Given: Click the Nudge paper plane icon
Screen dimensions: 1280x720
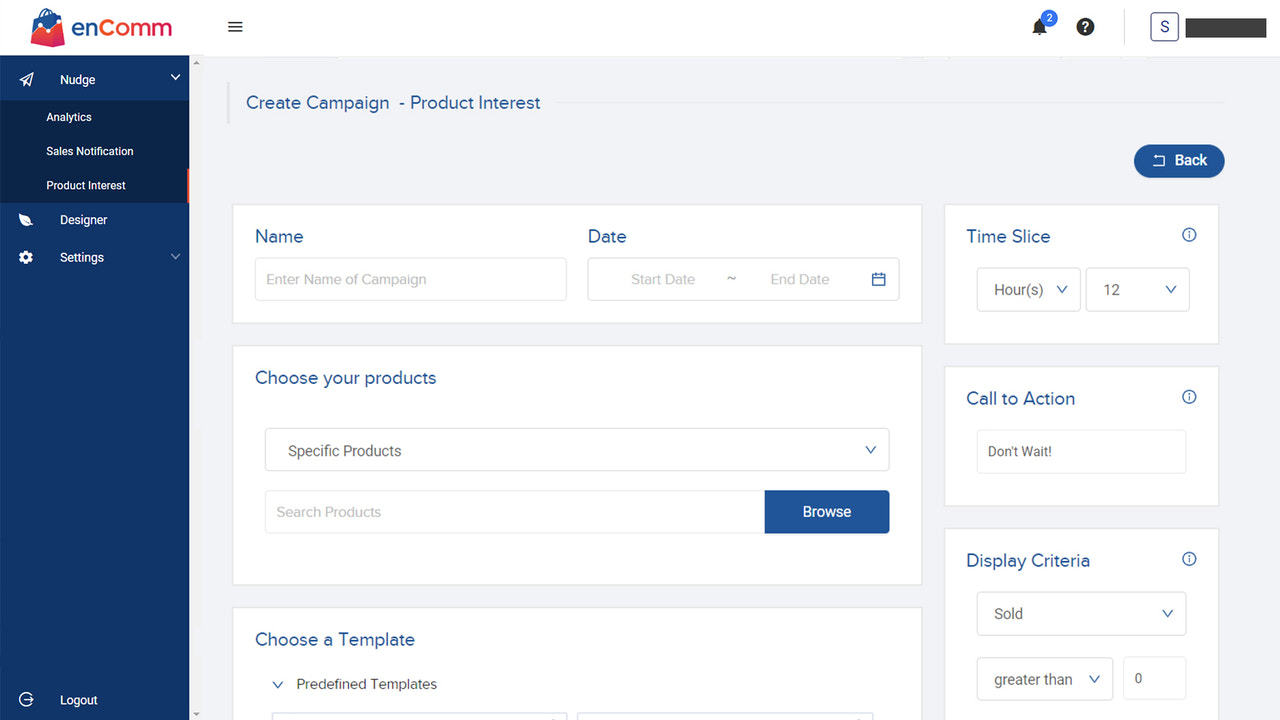Looking at the screenshot, I should [x=26, y=78].
